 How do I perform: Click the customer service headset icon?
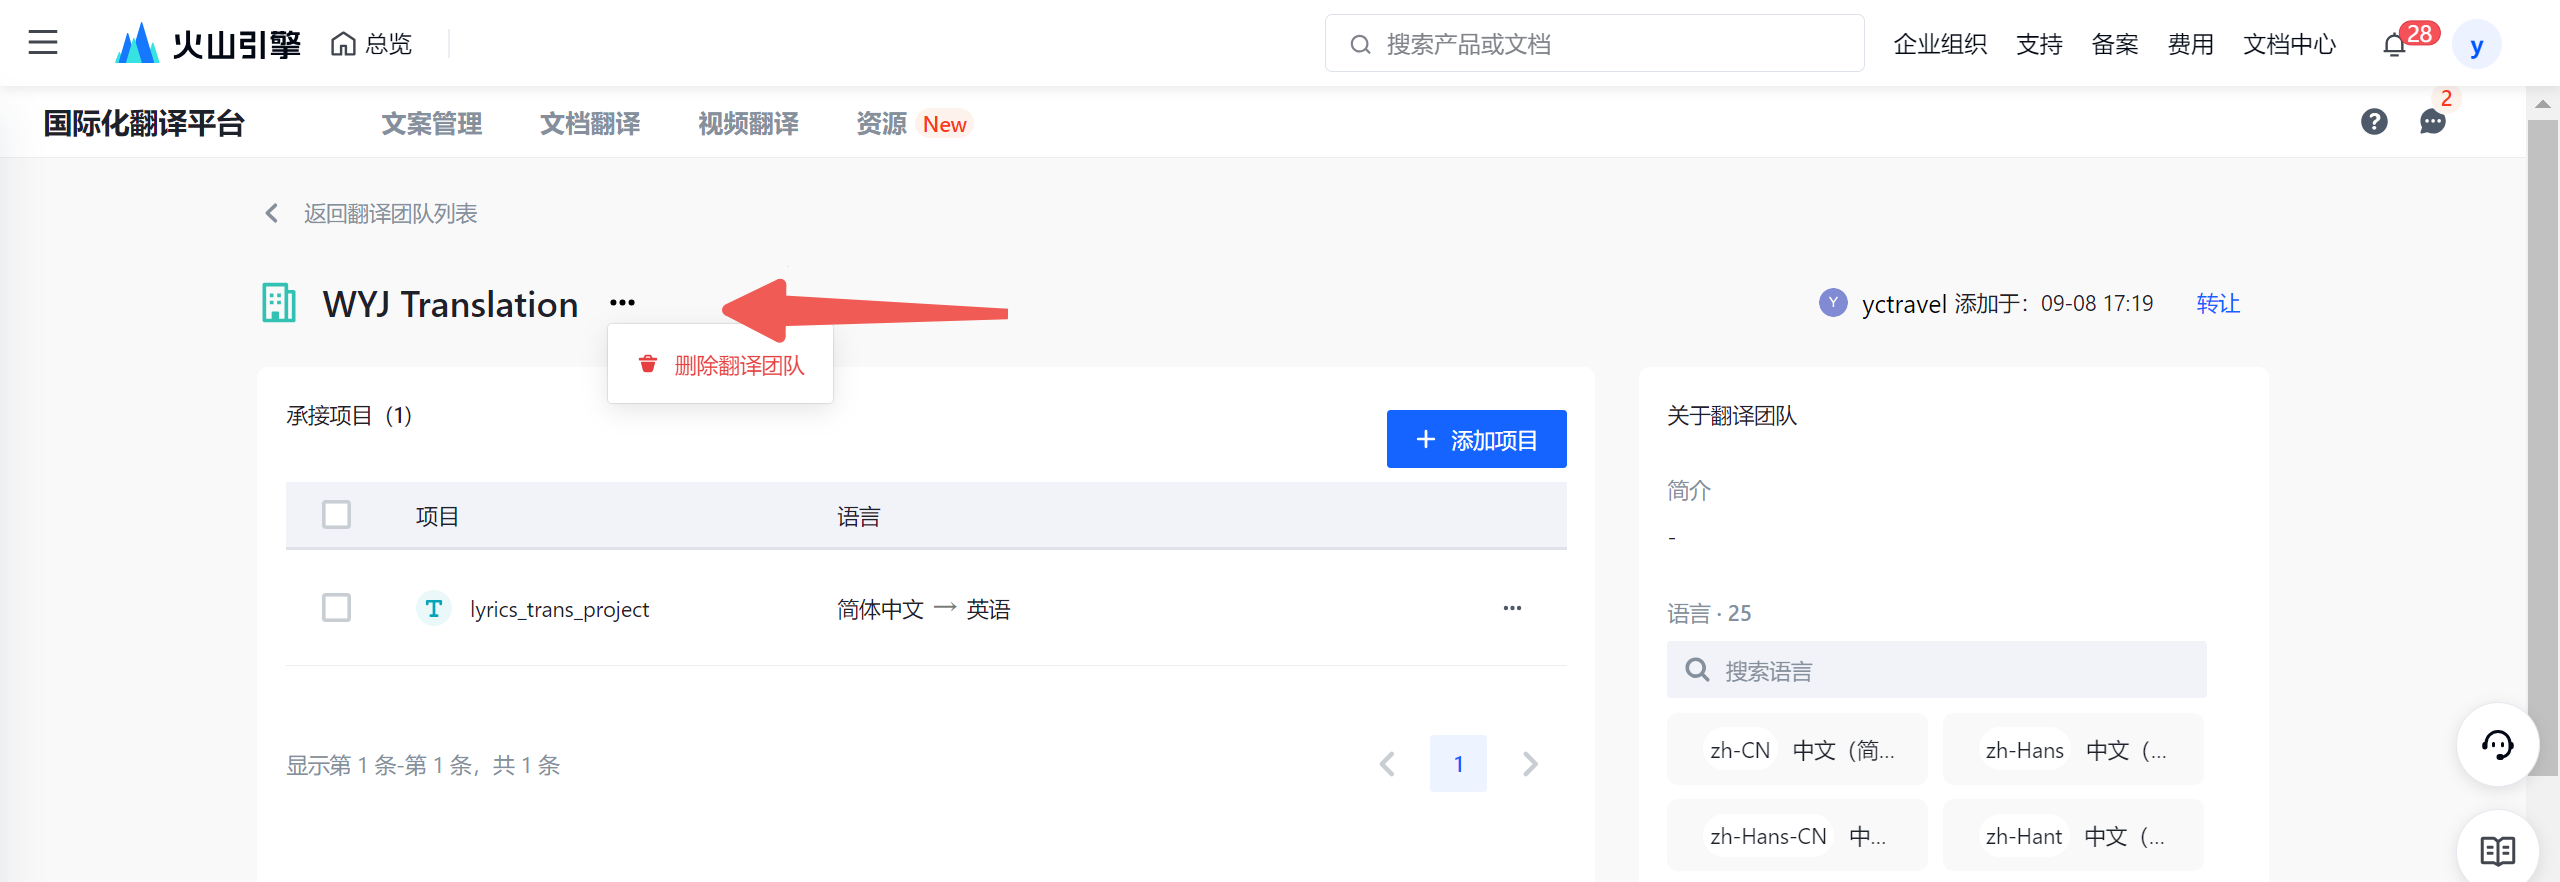click(x=2497, y=745)
